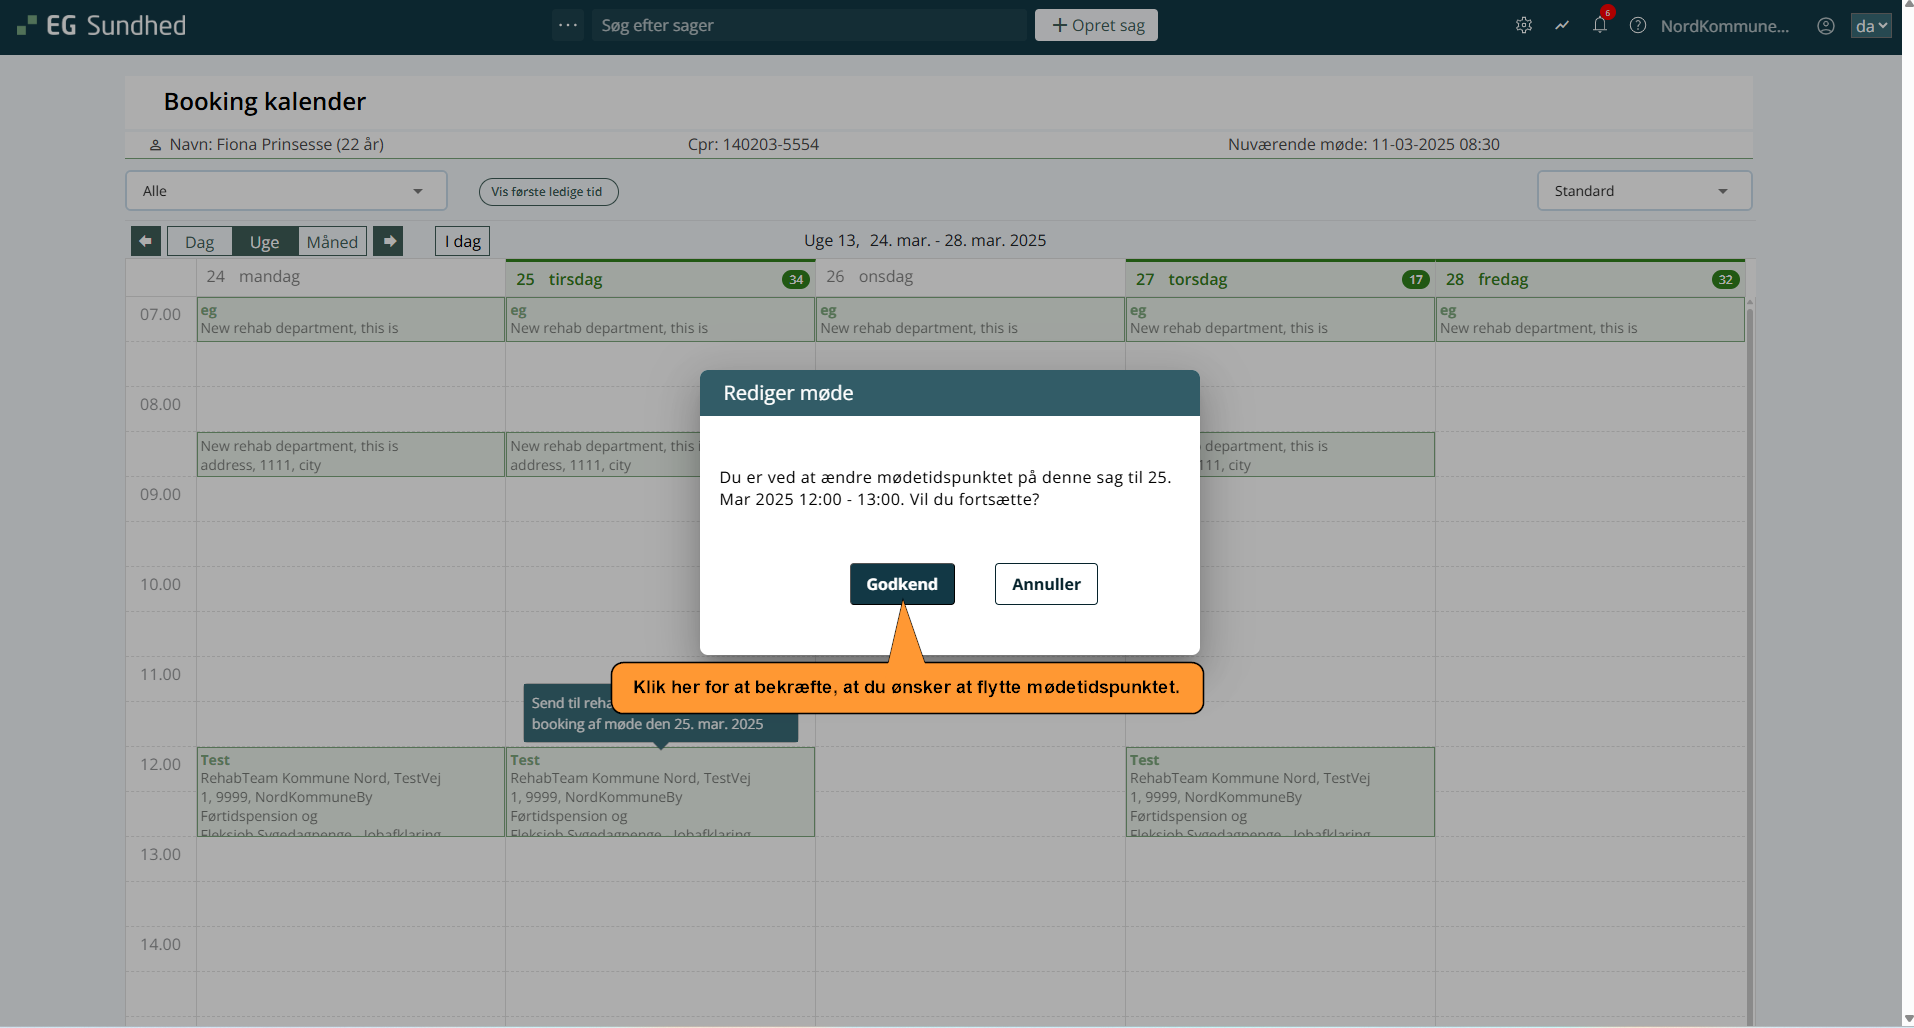
Task: Switch to the Måned view tab
Action: coord(332,242)
